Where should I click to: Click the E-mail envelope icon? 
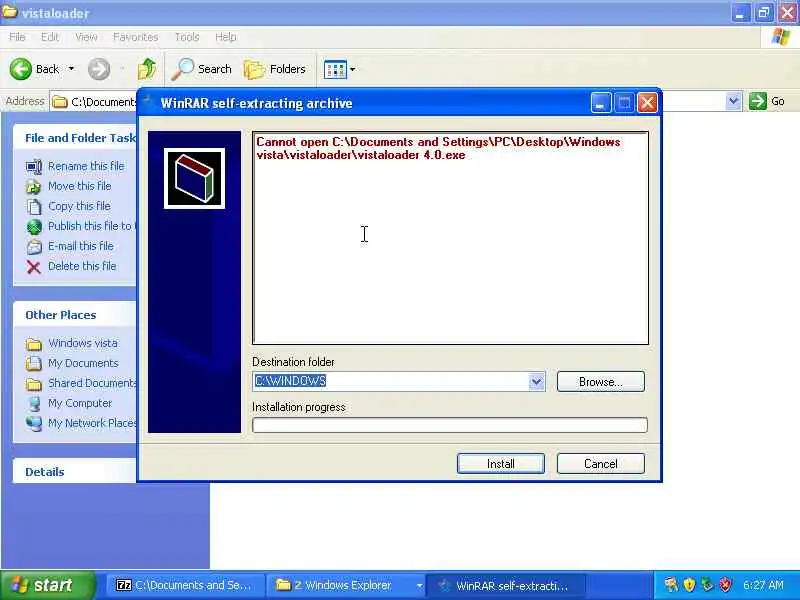point(34,247)
